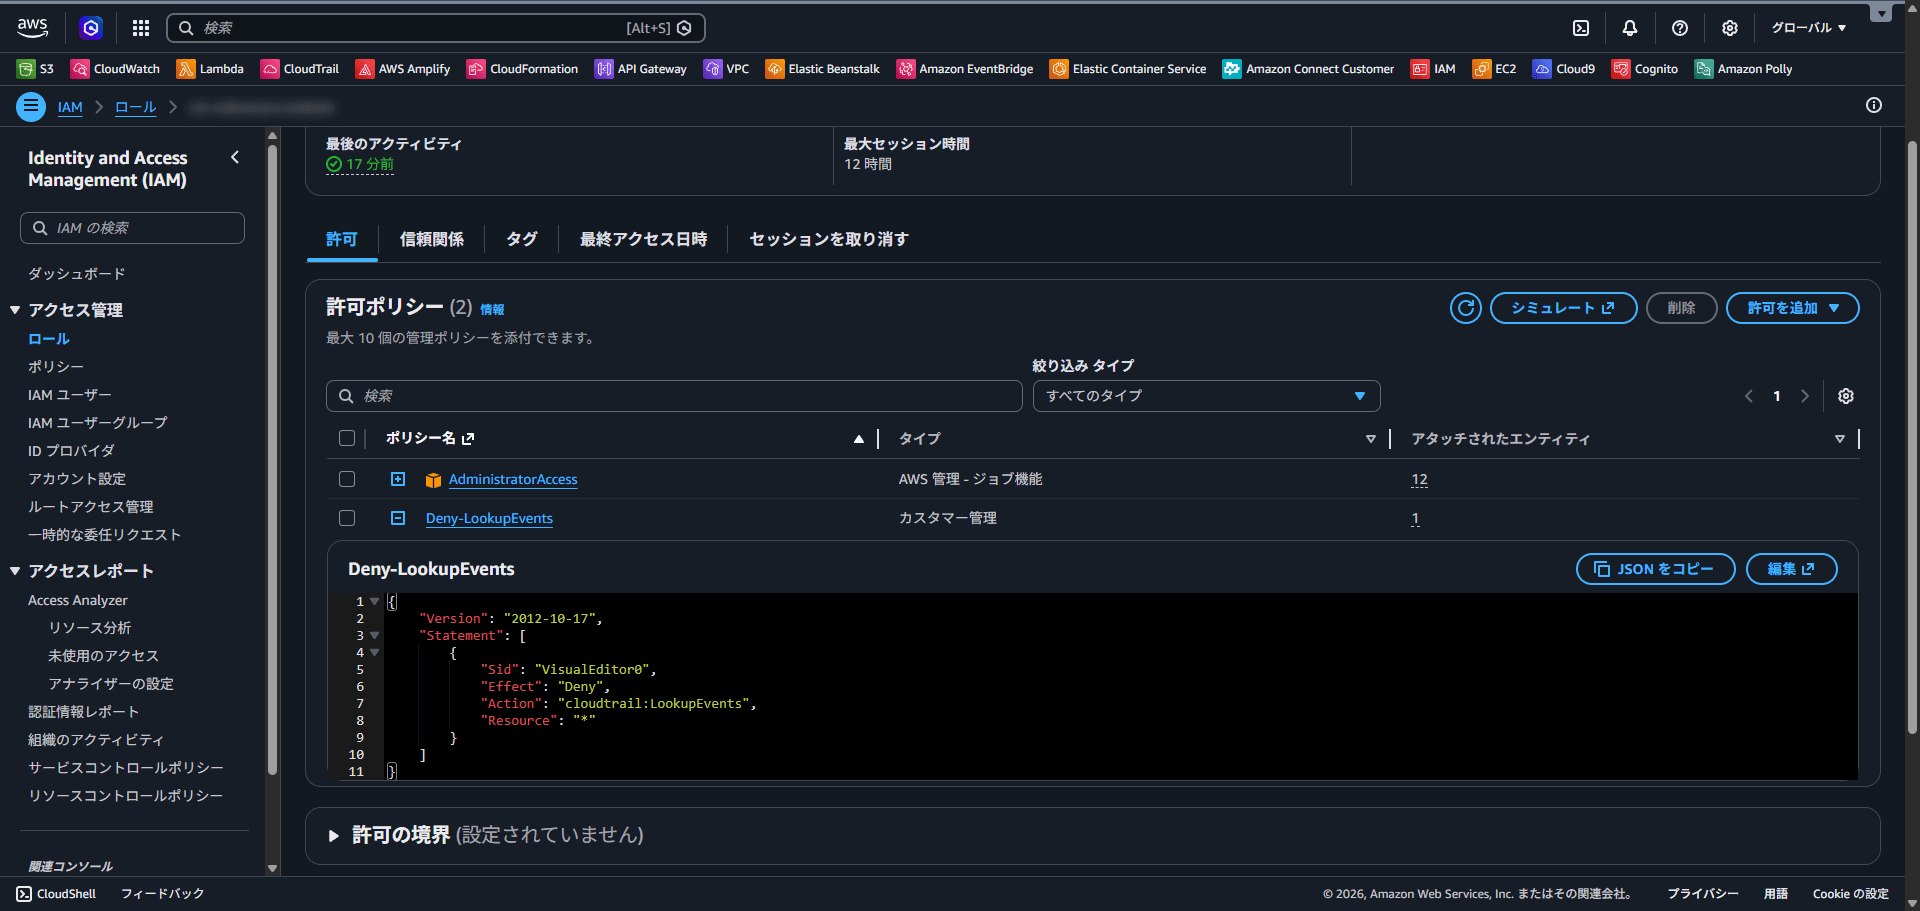The image size is (1920, 911).
Task: Open the グローバル region dropdown
Action: coord(1808,28)
